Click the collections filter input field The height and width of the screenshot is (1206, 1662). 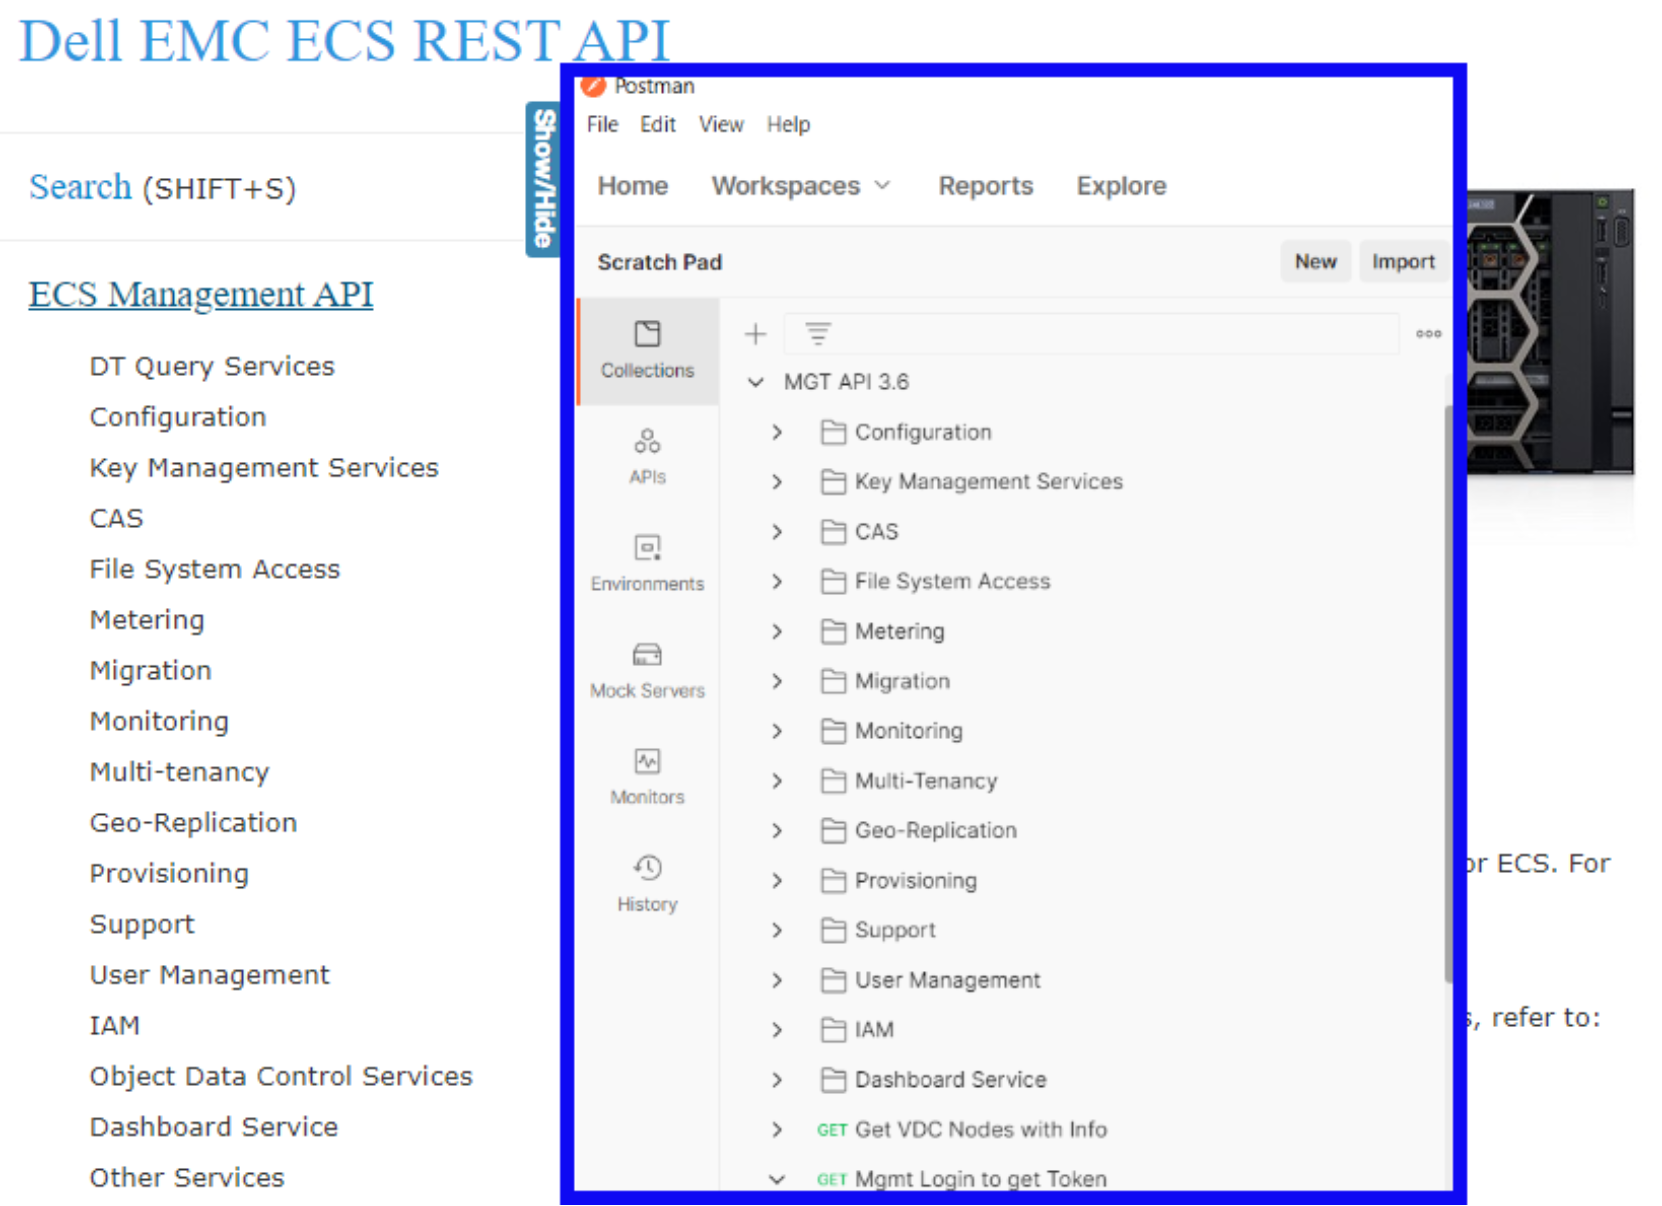click(x=1091, y=334)
